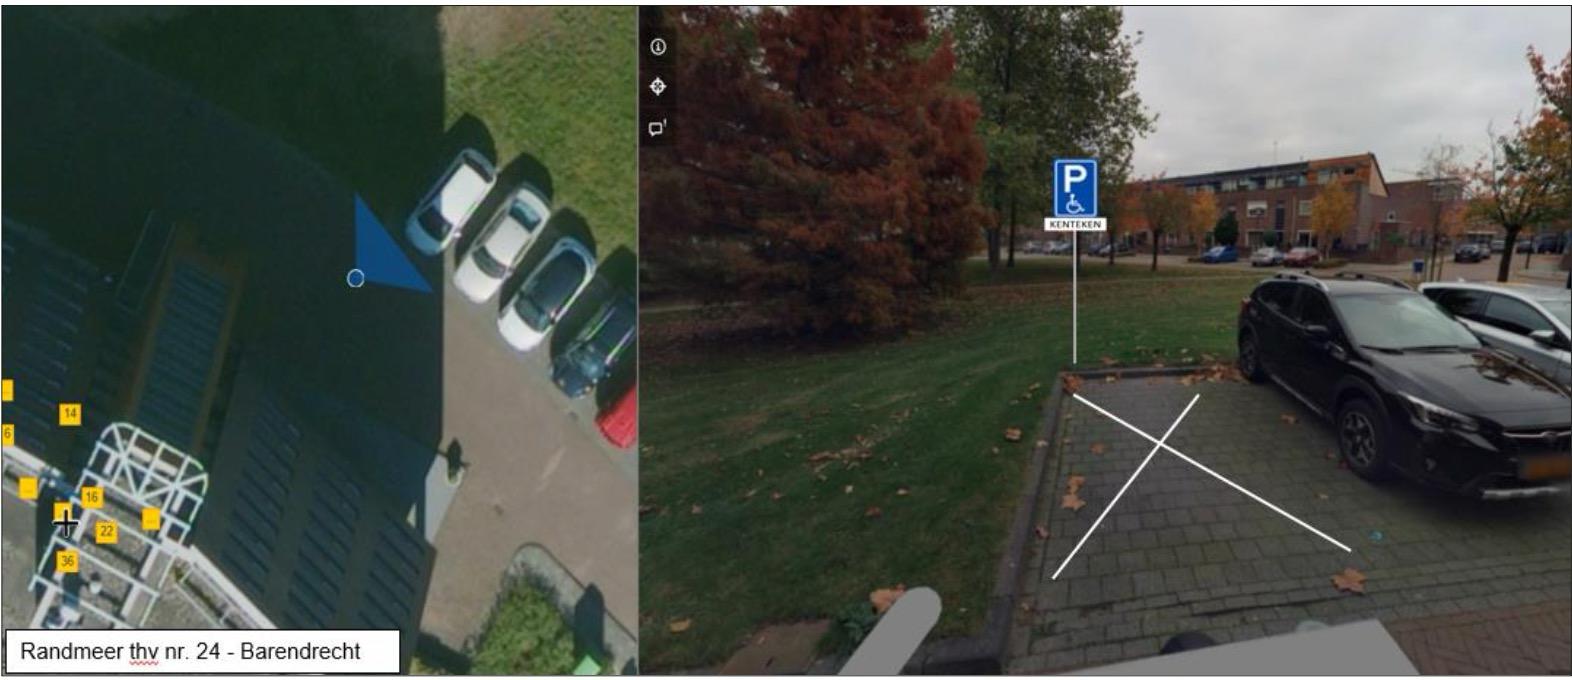Click the KENTEKEN plate under the sign

pos(1075,224)
